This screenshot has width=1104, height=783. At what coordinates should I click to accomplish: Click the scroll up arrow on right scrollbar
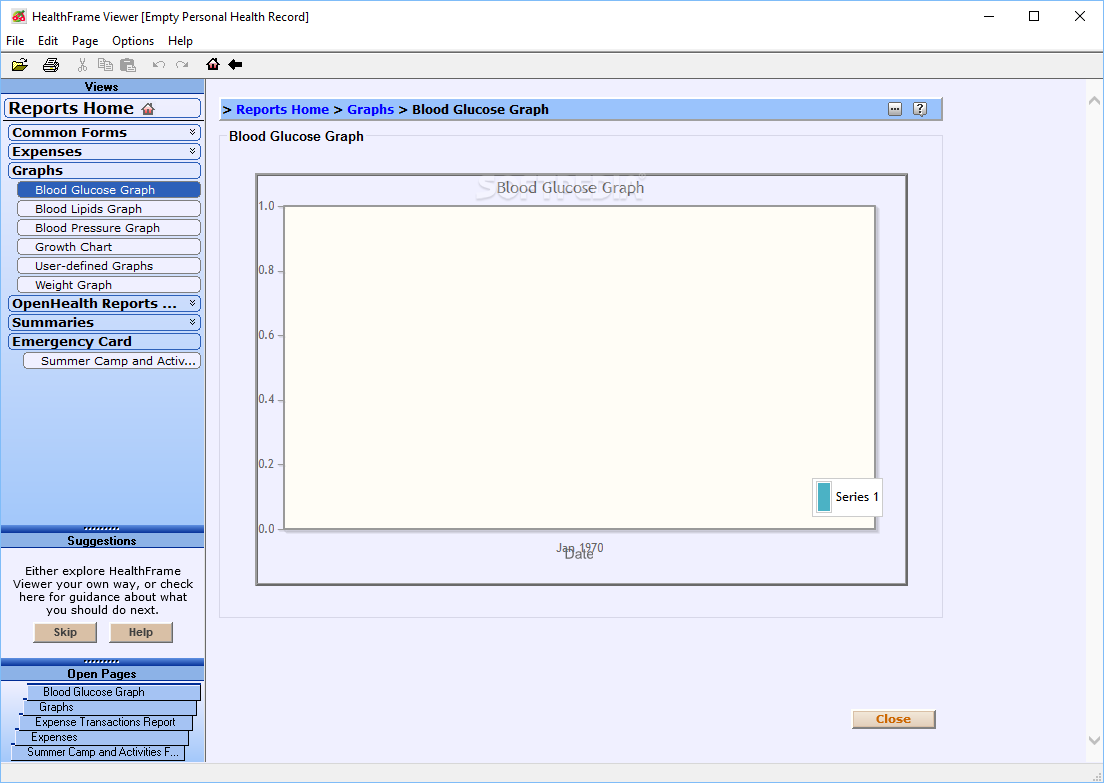pyautogui.click(x=1094, y=101)
